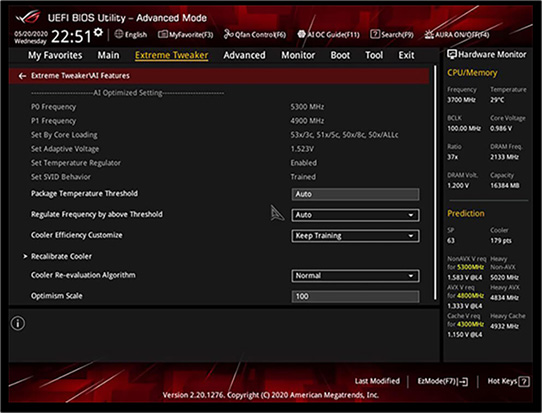Select the Package Temperature Threshold label

pyautogui.click(x=84, y=194)
